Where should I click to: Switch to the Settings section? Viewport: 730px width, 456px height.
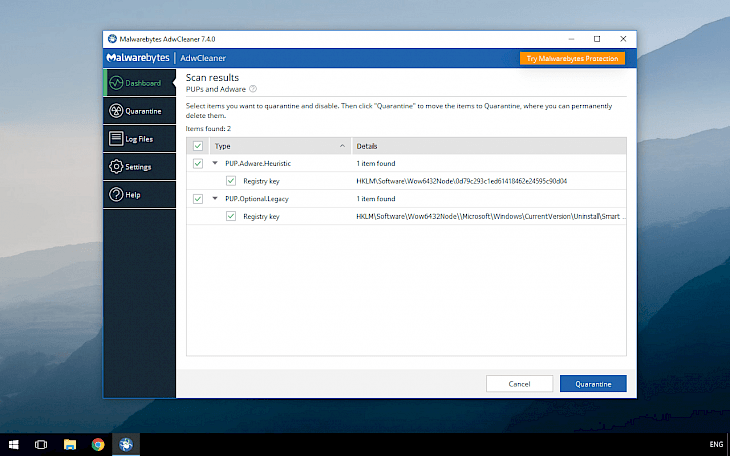(x=139, y=167)
